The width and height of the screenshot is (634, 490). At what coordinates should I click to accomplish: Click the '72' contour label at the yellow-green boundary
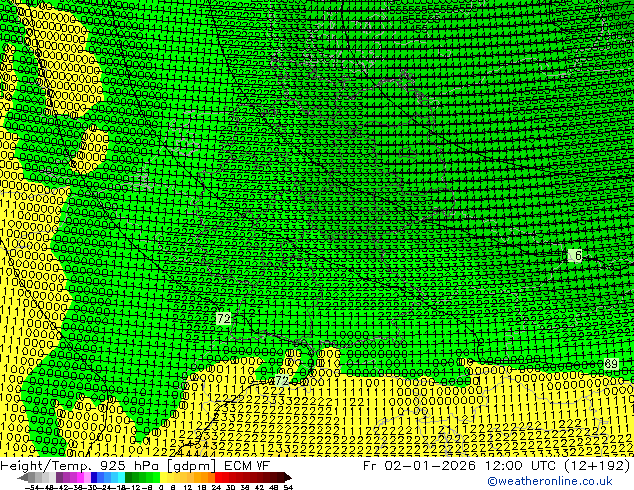point(282,380)
